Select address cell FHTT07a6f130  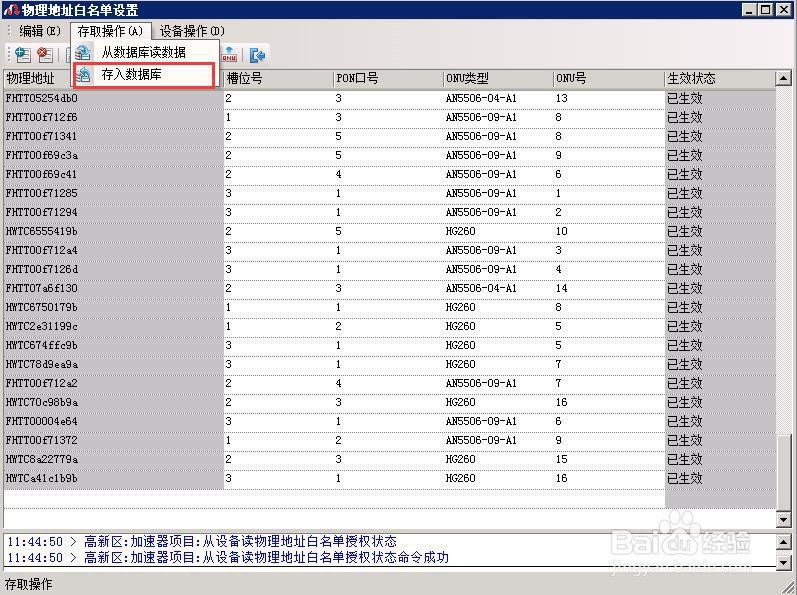pyautogui.click(x=114, y=288)
